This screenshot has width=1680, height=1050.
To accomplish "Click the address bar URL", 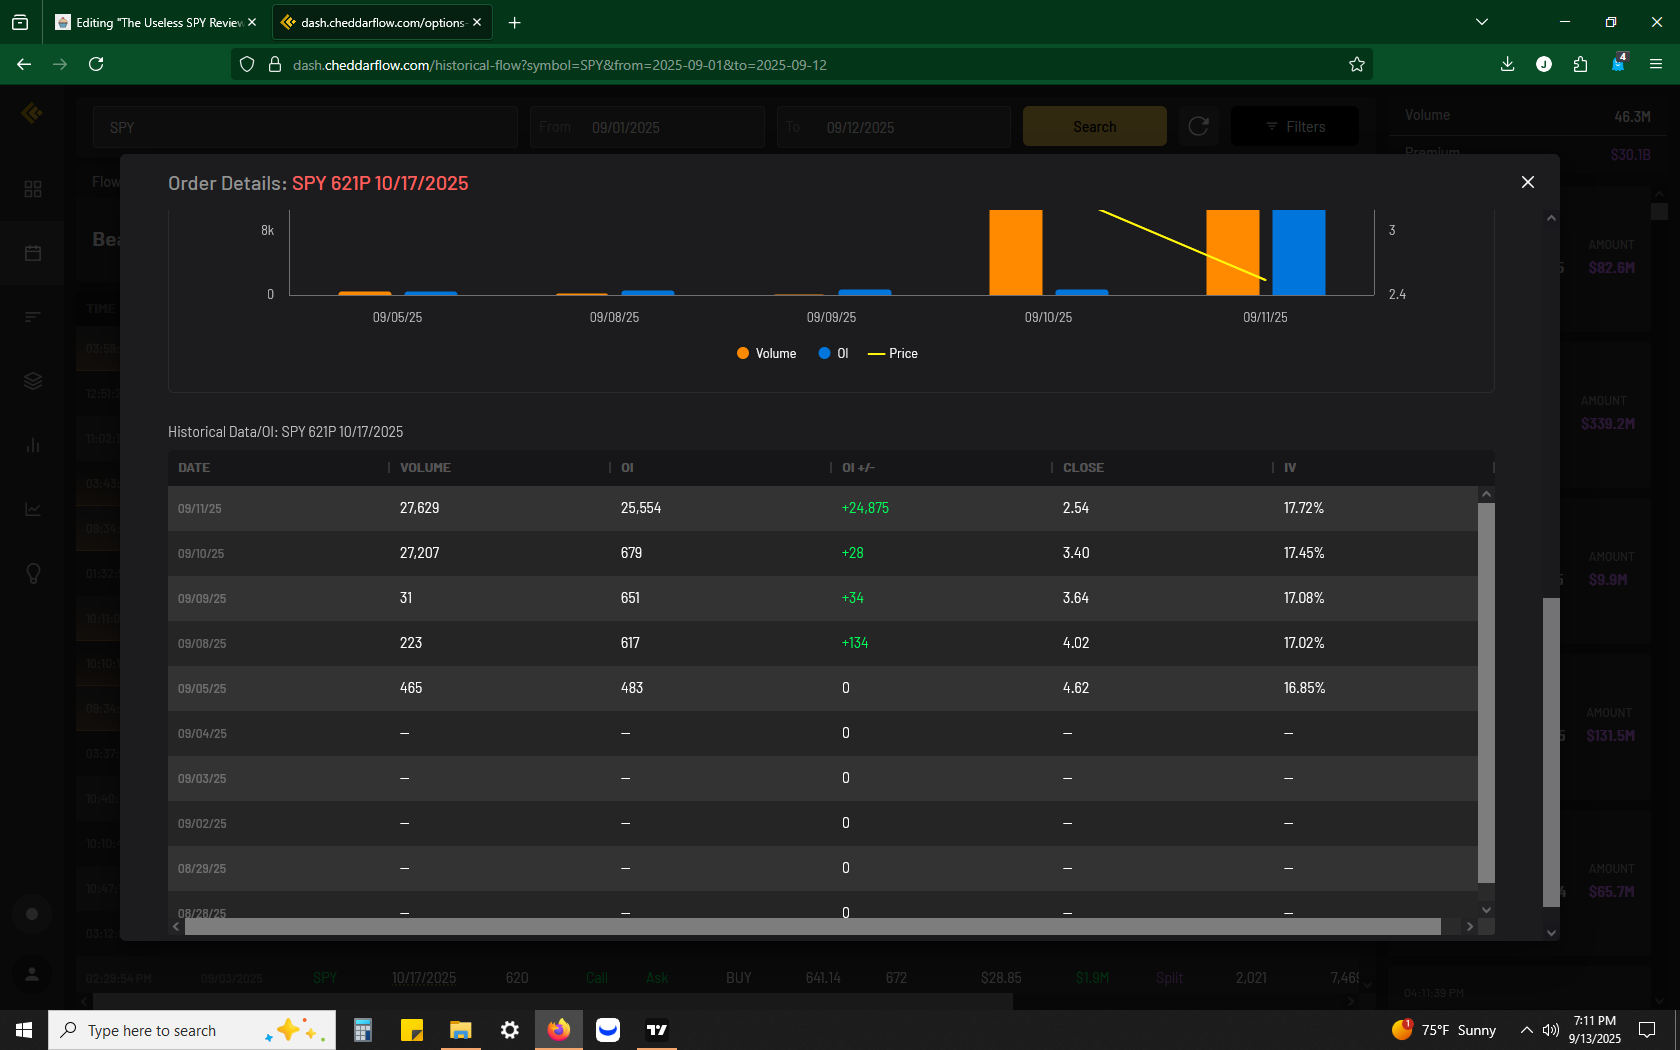I will [x=560, y=65].
